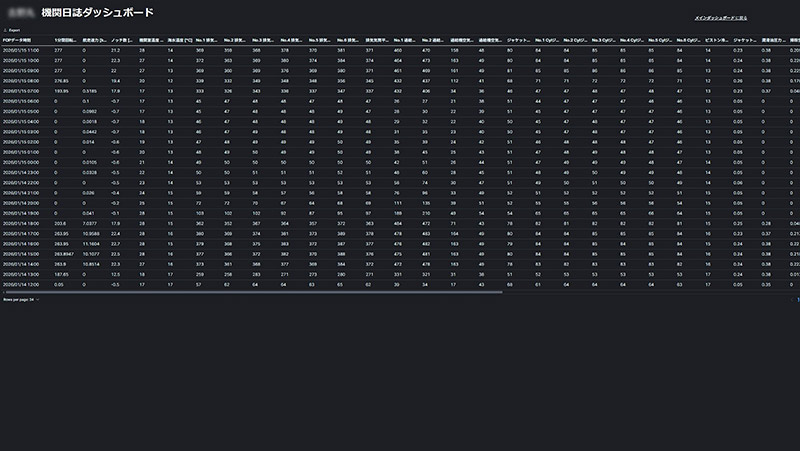Image resolution: width=800 pixels, height=451 pixels.
Task: Select the 2025/01/15 06:00 row timestamp
Action: (x=21, y=100)
